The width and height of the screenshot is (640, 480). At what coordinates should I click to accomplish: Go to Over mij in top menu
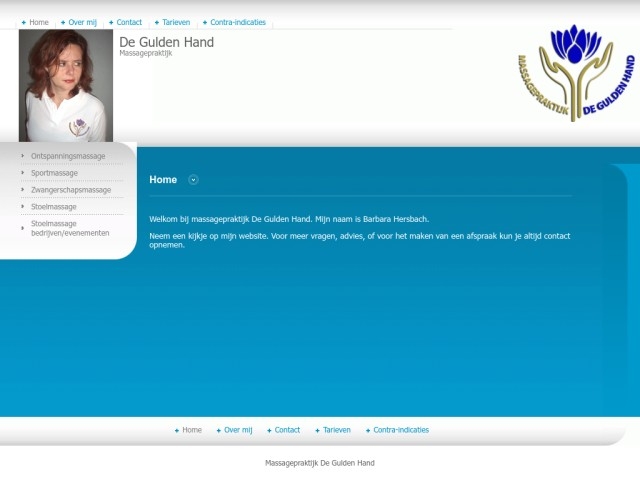pos(82,22)
